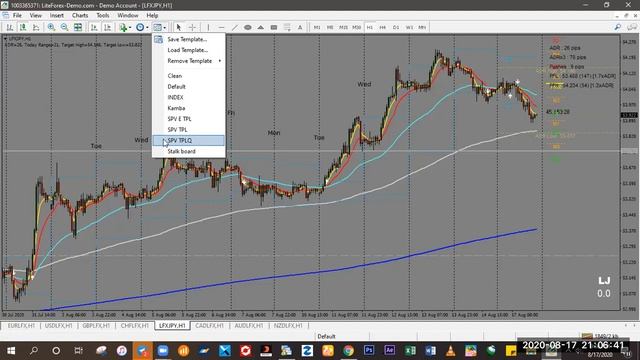Select the line chart type icon
Screen dimensions: 640x360
pos(36,27)
